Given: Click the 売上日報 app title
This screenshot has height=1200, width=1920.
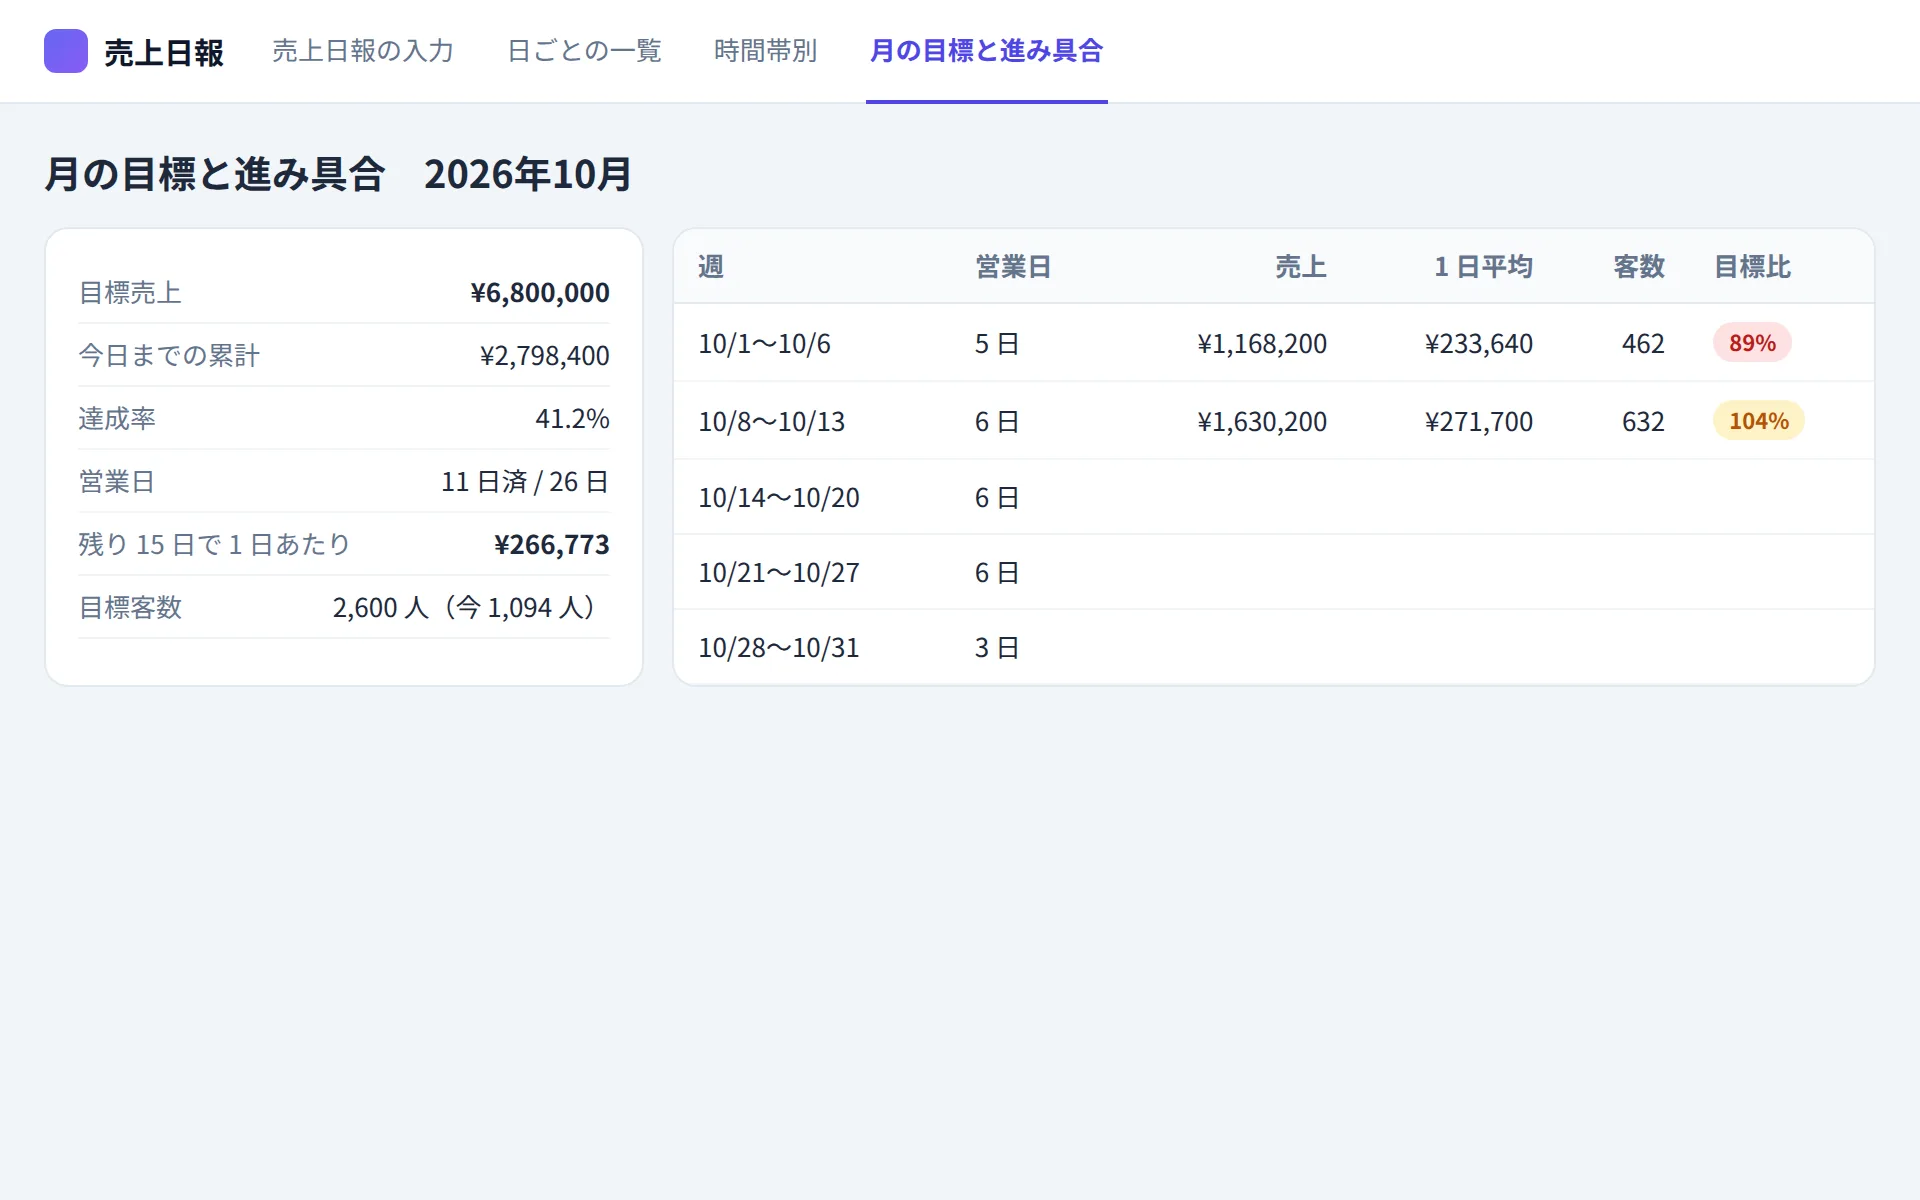Looking at the screenshot, I should pyautogui.click(x=164, y=53).
